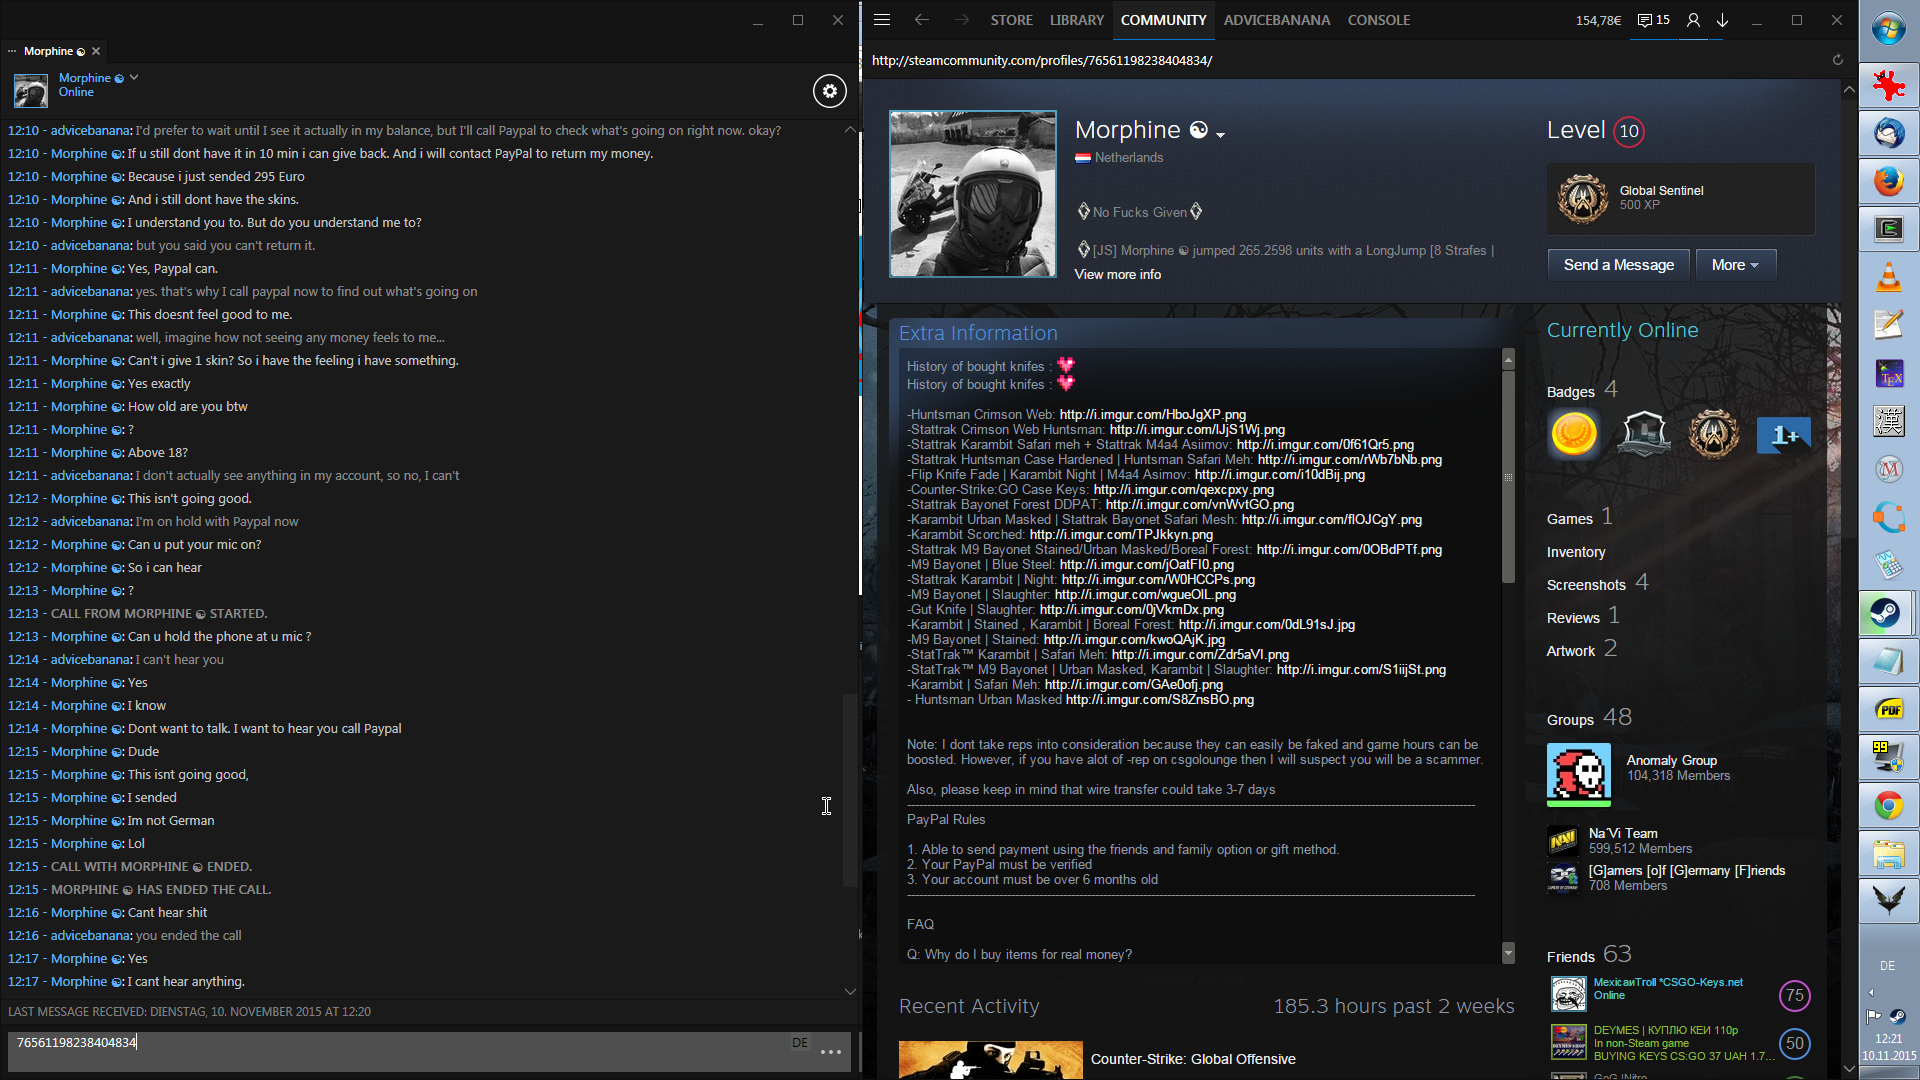Click Send a Message button
The width and height of the screenshot is (1920, 1080).
tap(1618, 265)
